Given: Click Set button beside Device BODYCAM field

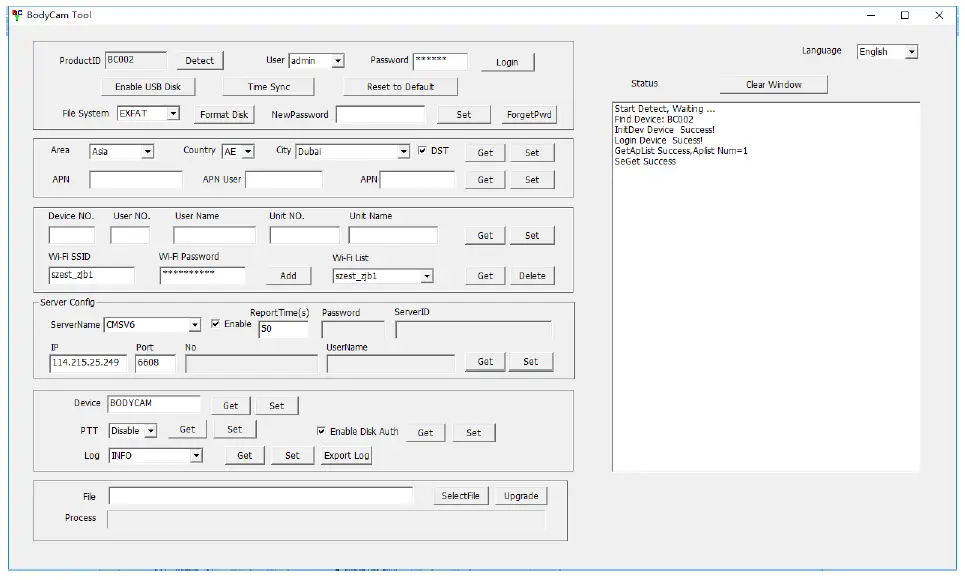Looking at the screenshot, I should tap(276, 406).
